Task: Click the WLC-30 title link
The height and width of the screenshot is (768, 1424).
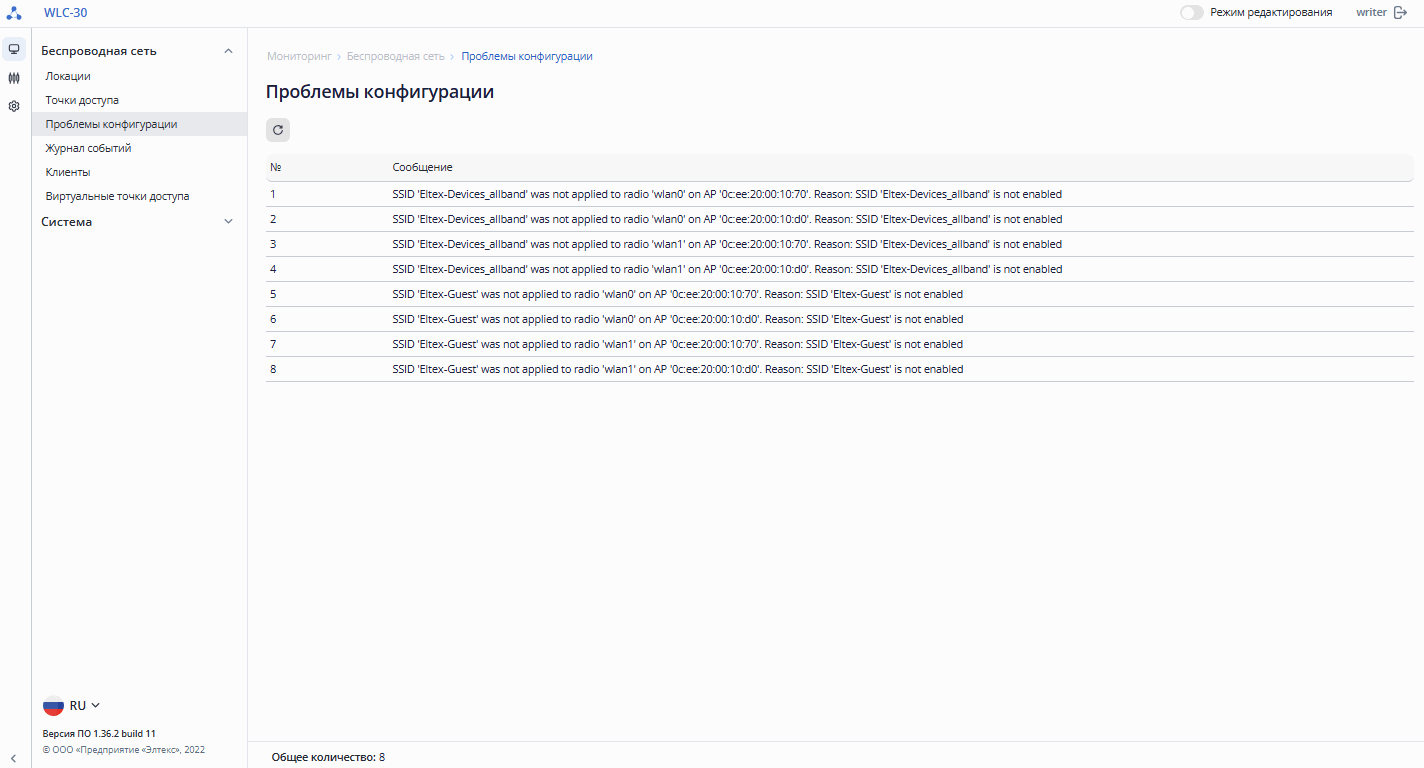Action: [66, 13]
